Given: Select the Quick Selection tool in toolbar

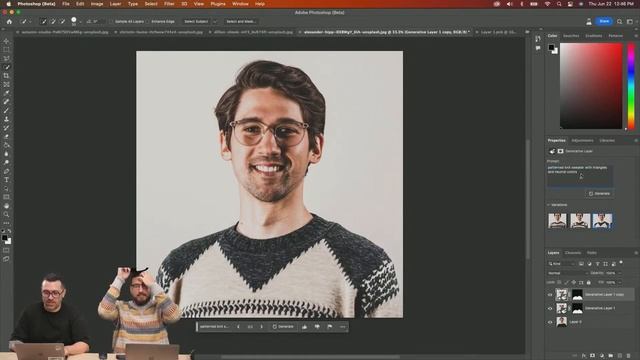Looking at the screenshot, I should tap(6, 67).
